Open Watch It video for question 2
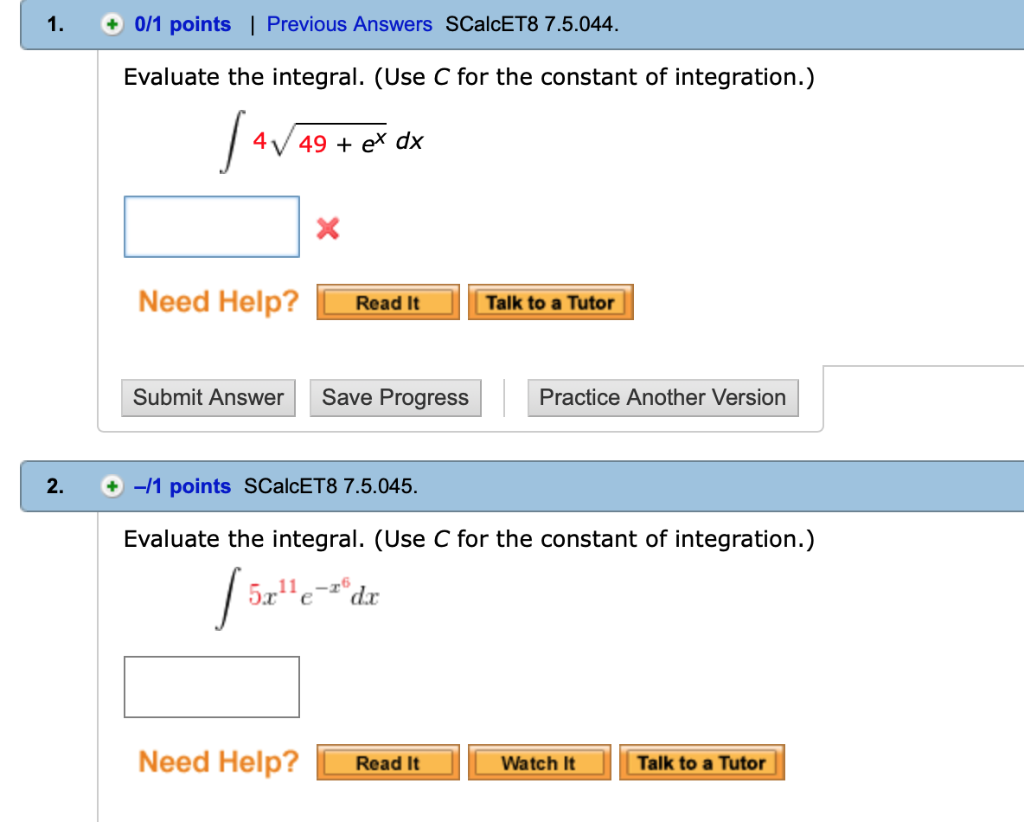The height and width of the screenshot is (822, 1024). pos(539,762)
